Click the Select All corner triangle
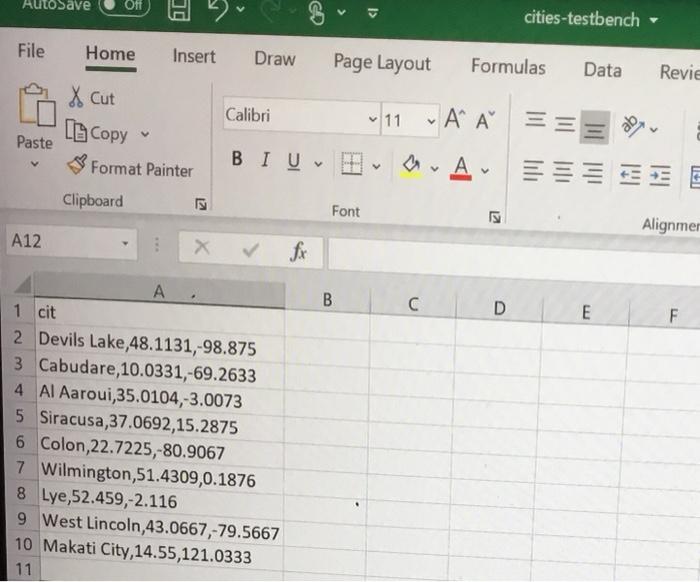 point(22,284)
